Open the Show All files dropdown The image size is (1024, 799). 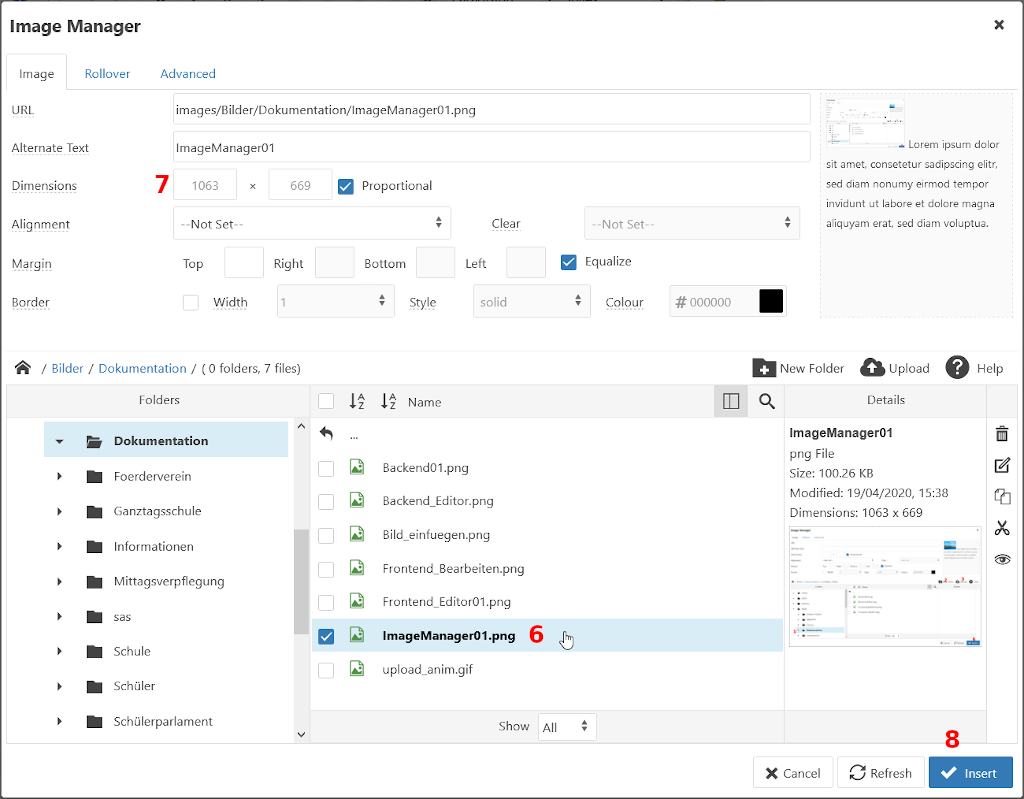[567, 726]
